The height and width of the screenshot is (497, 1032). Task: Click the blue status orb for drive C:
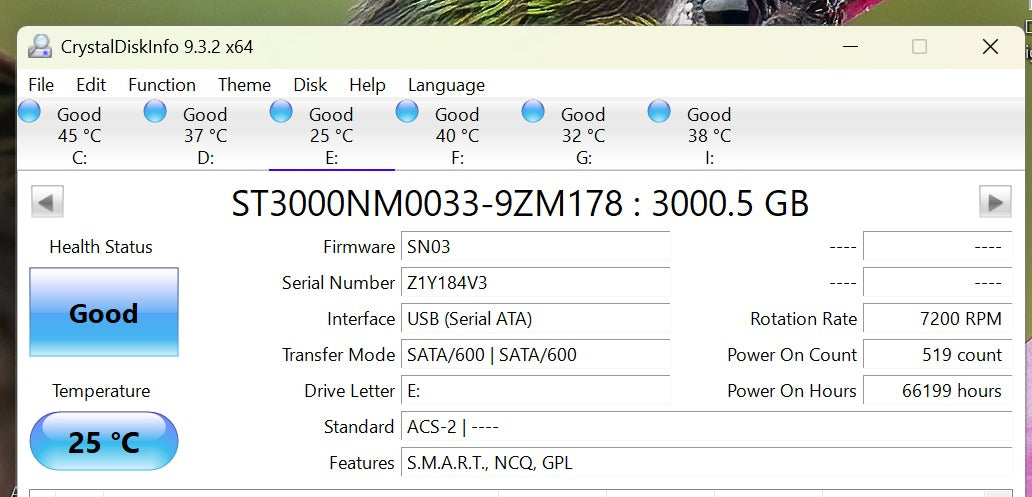coord(29,111)
